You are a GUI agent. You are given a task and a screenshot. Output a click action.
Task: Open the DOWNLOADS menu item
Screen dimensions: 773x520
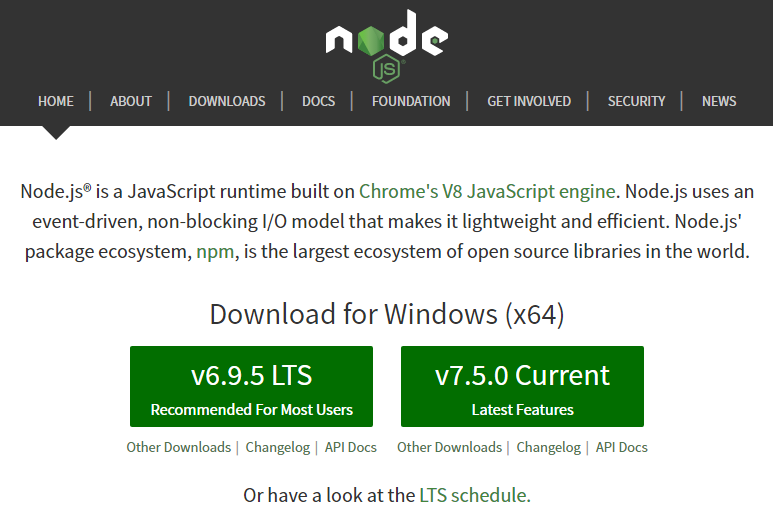click(x=227, y=101)
